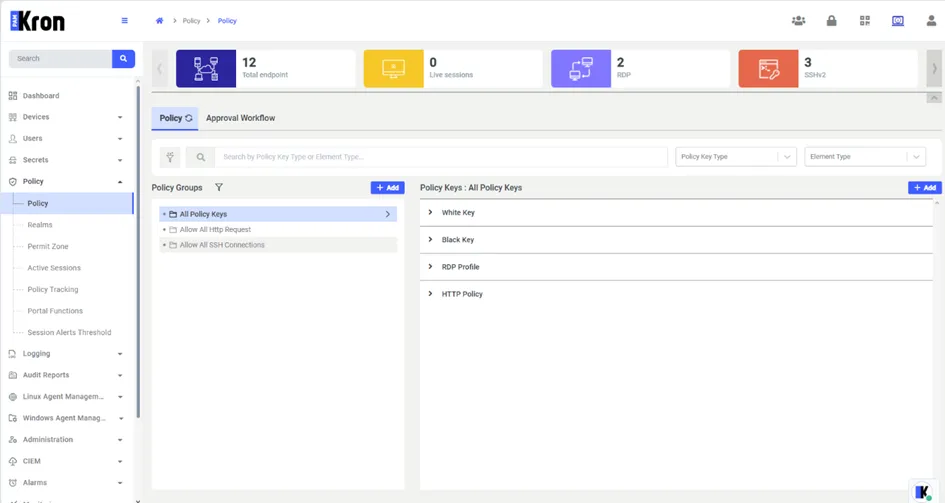Click the filter funnel next to Policy Groups
Image resolution: width=945 pixels, height=503 pixels.
click(x=219, y=187)
